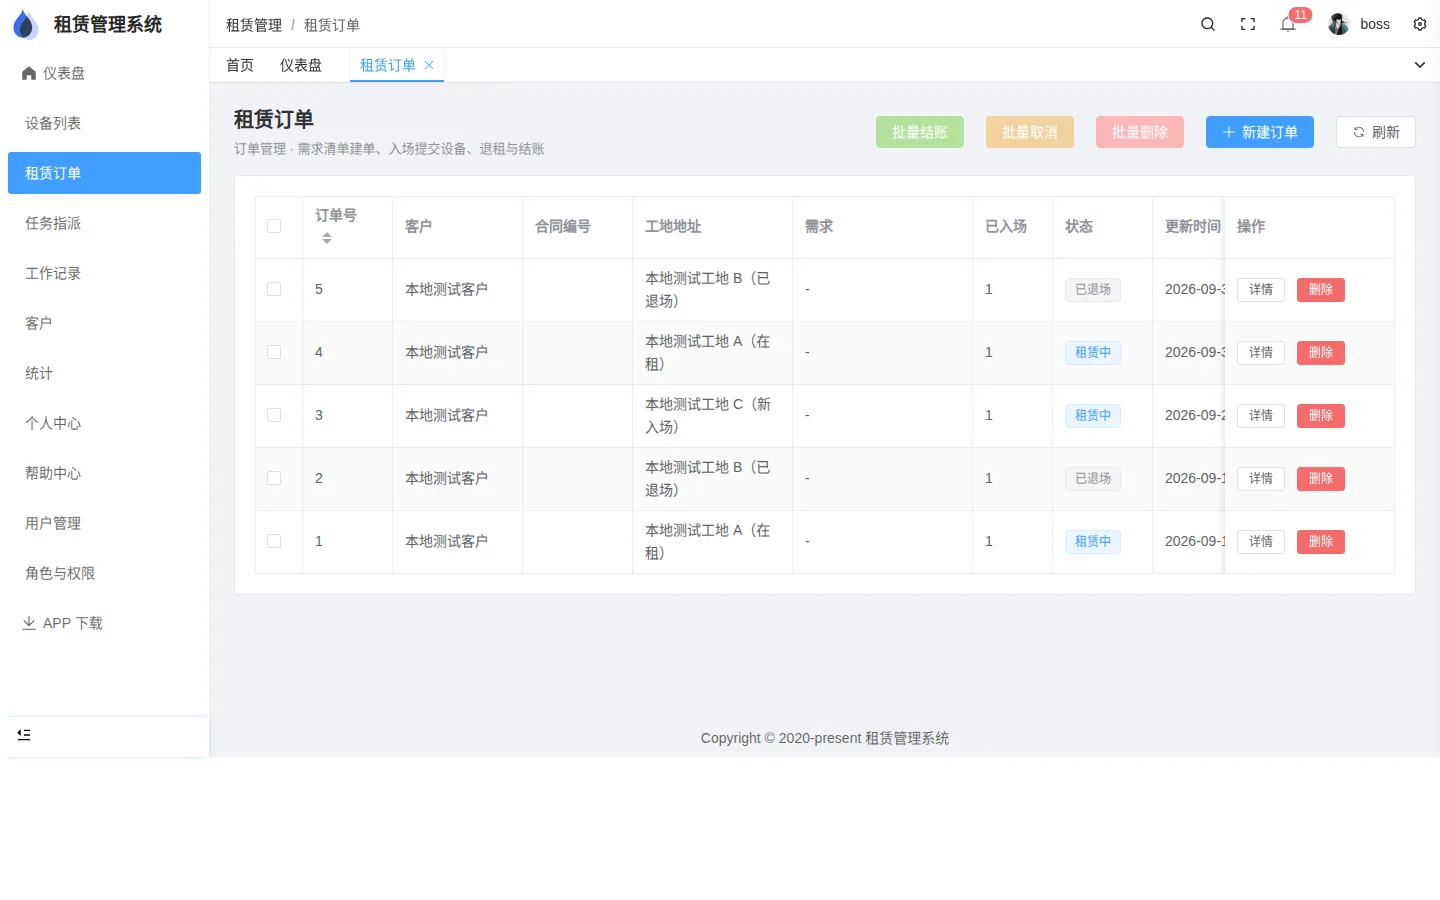Open 角色与权限 in the sidebar

tap(104, 573)
